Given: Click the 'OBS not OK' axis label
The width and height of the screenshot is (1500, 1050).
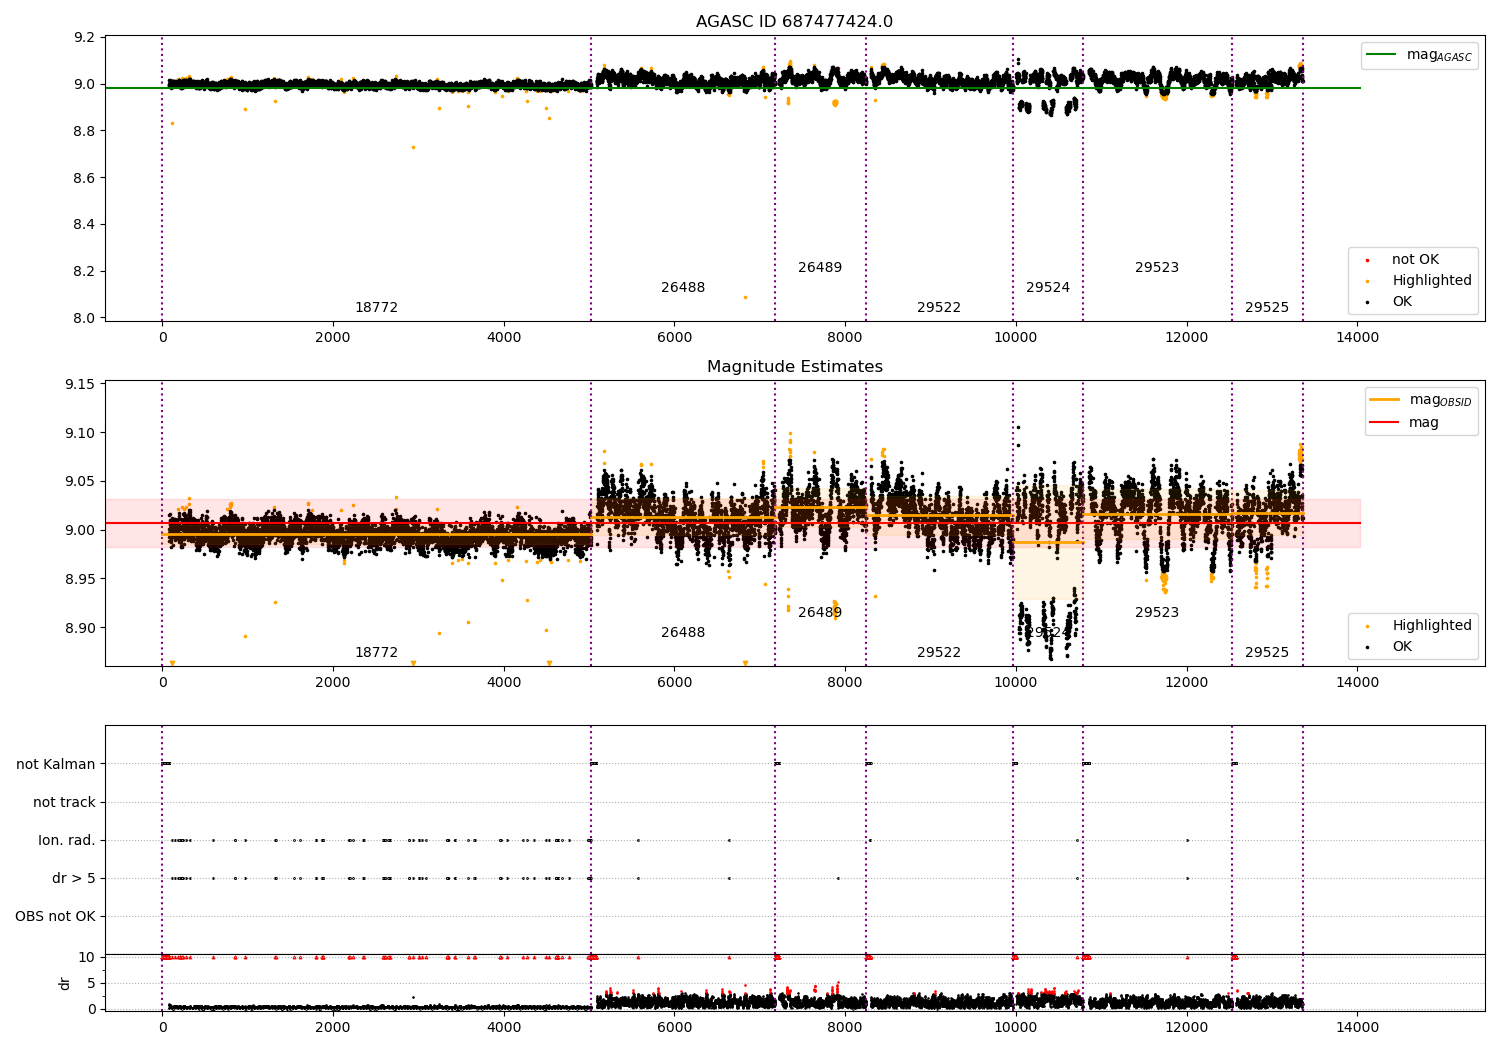Looking at the screenshot, I should point(55,917).
